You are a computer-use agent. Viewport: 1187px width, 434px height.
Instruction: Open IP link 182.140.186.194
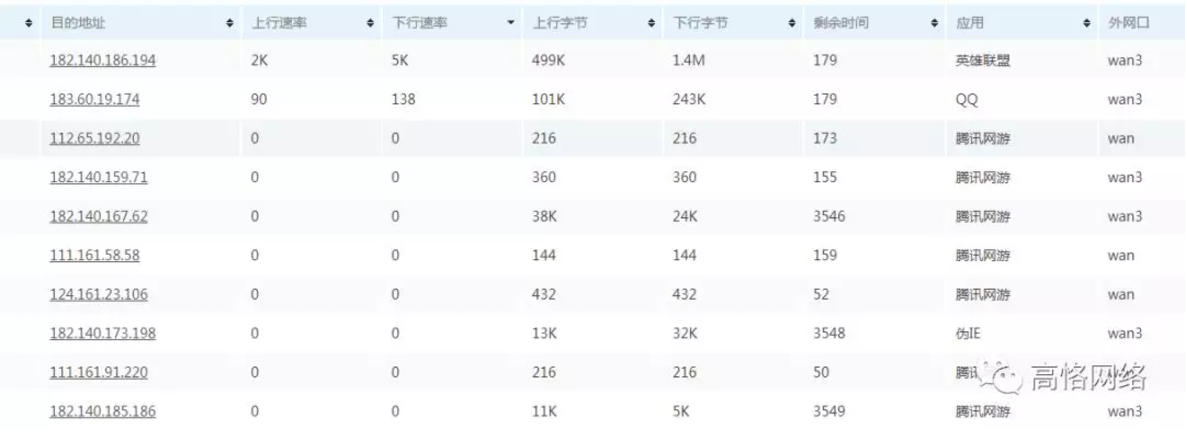click(103, 61)
